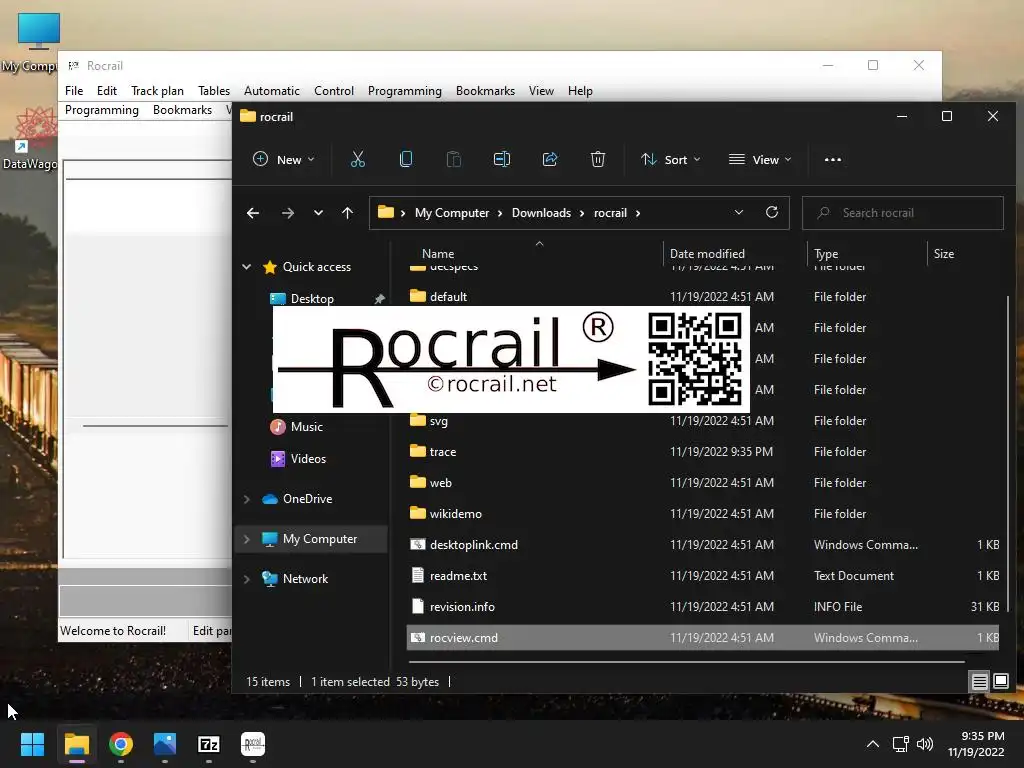This screenshot has width=1024, height=768.
Task: Sort by Name column header
Action: pos(438,253)
